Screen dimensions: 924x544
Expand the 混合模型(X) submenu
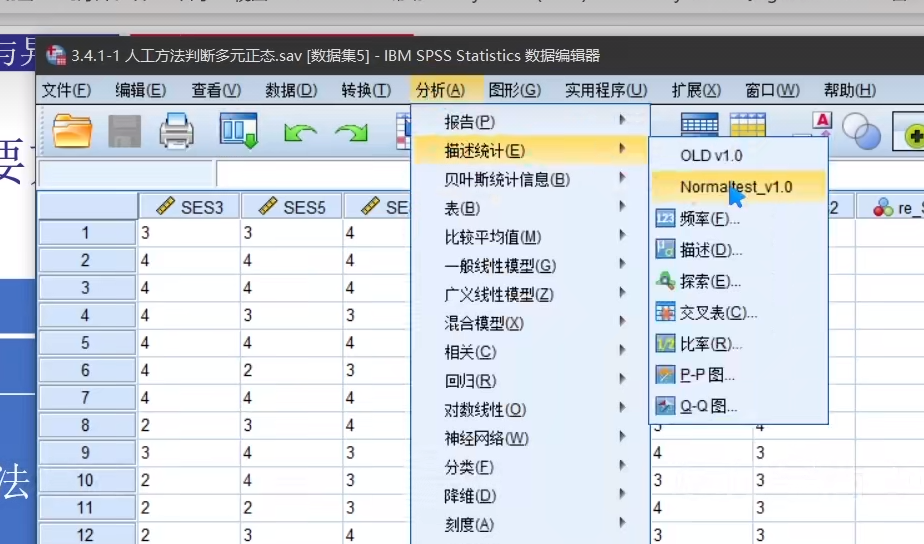coord(530,323)
